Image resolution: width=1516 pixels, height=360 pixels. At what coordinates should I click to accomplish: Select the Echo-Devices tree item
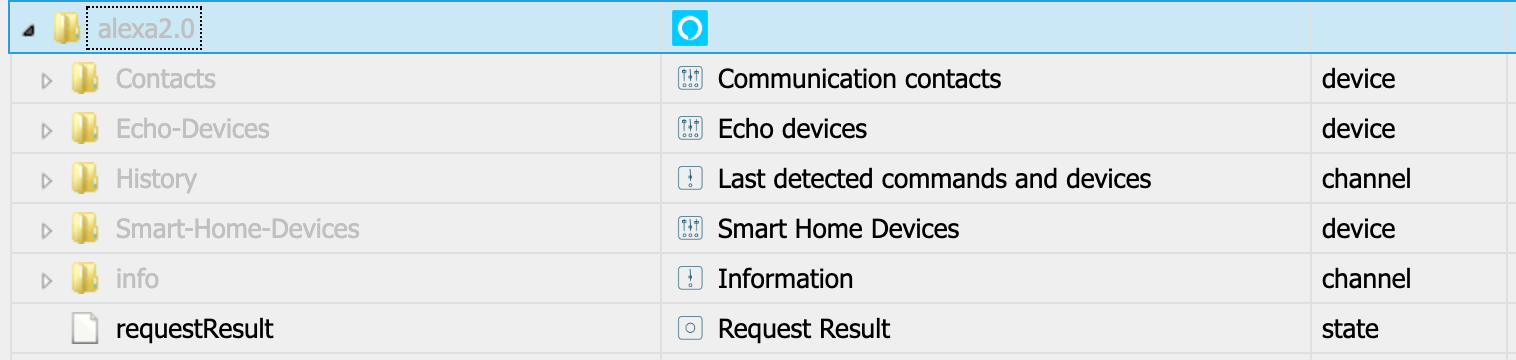(192, 129)
